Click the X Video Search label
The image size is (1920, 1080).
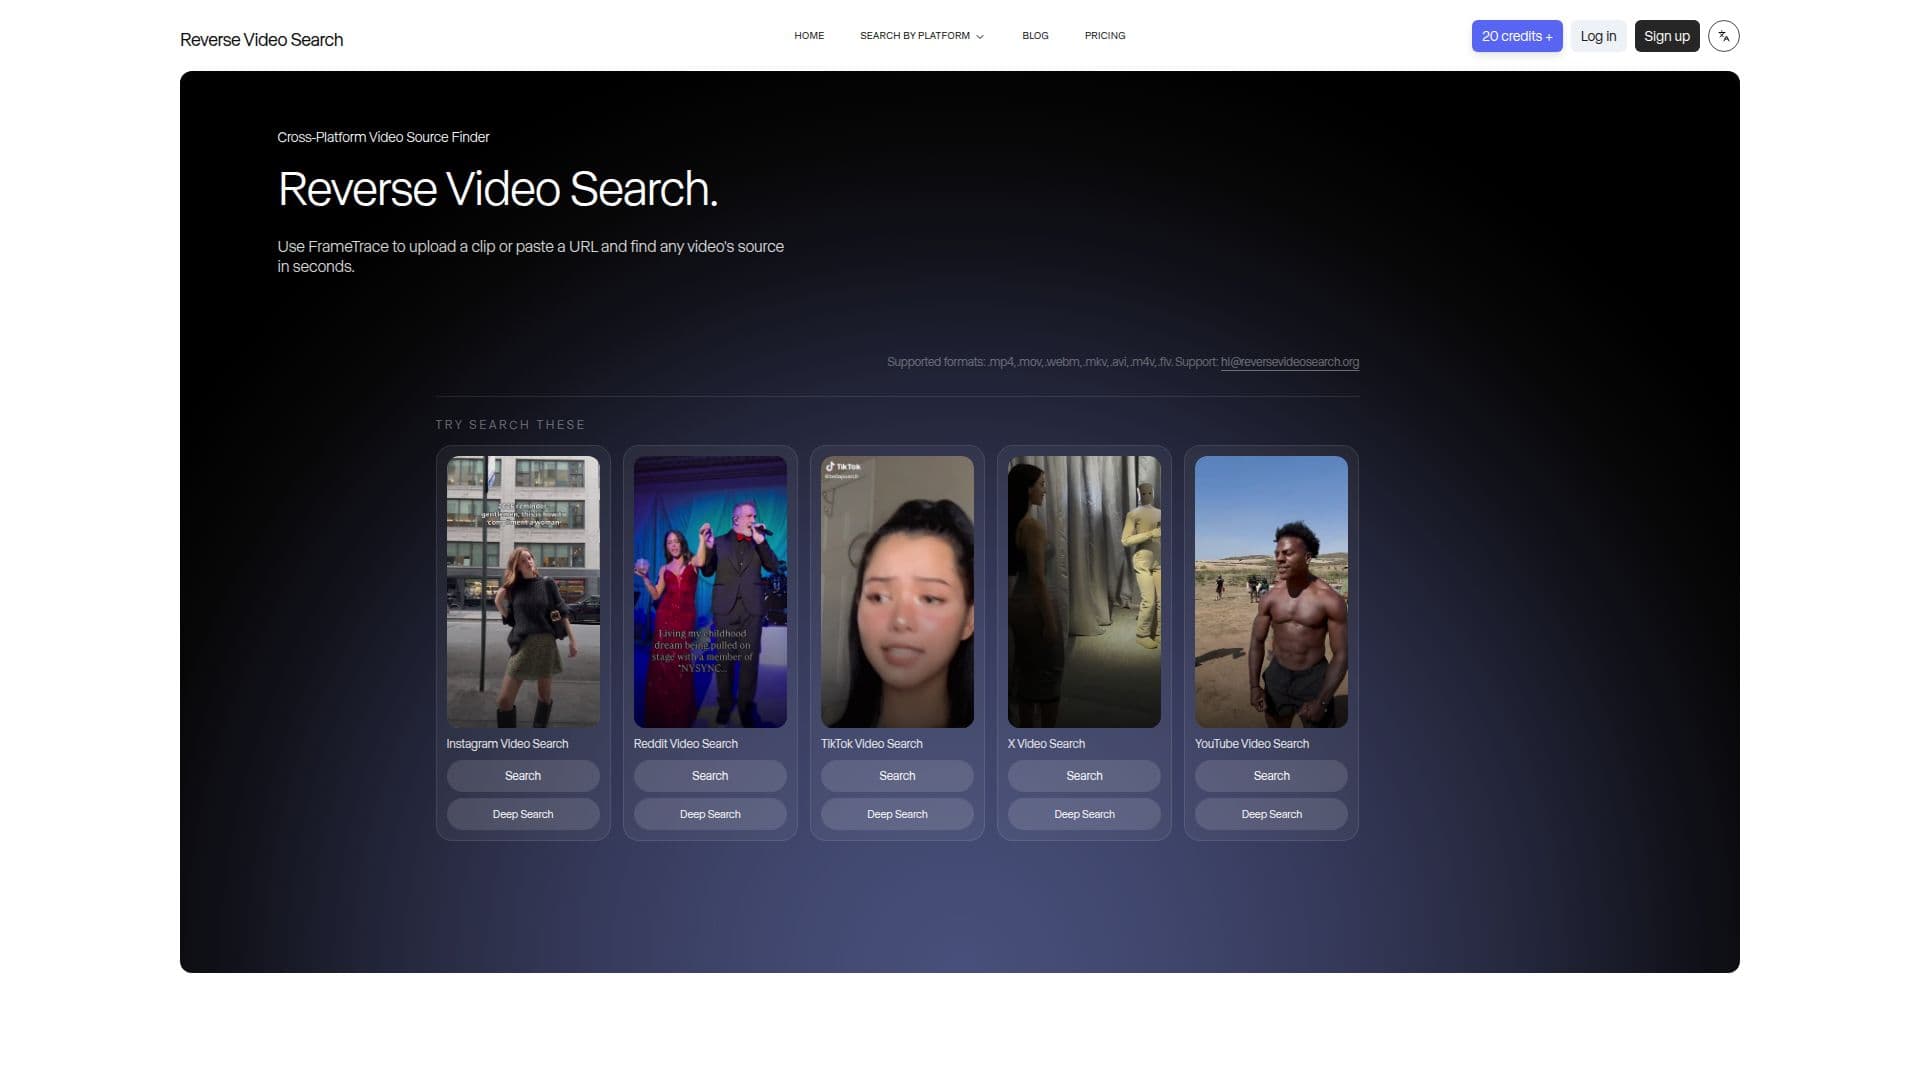[1046, 744]
